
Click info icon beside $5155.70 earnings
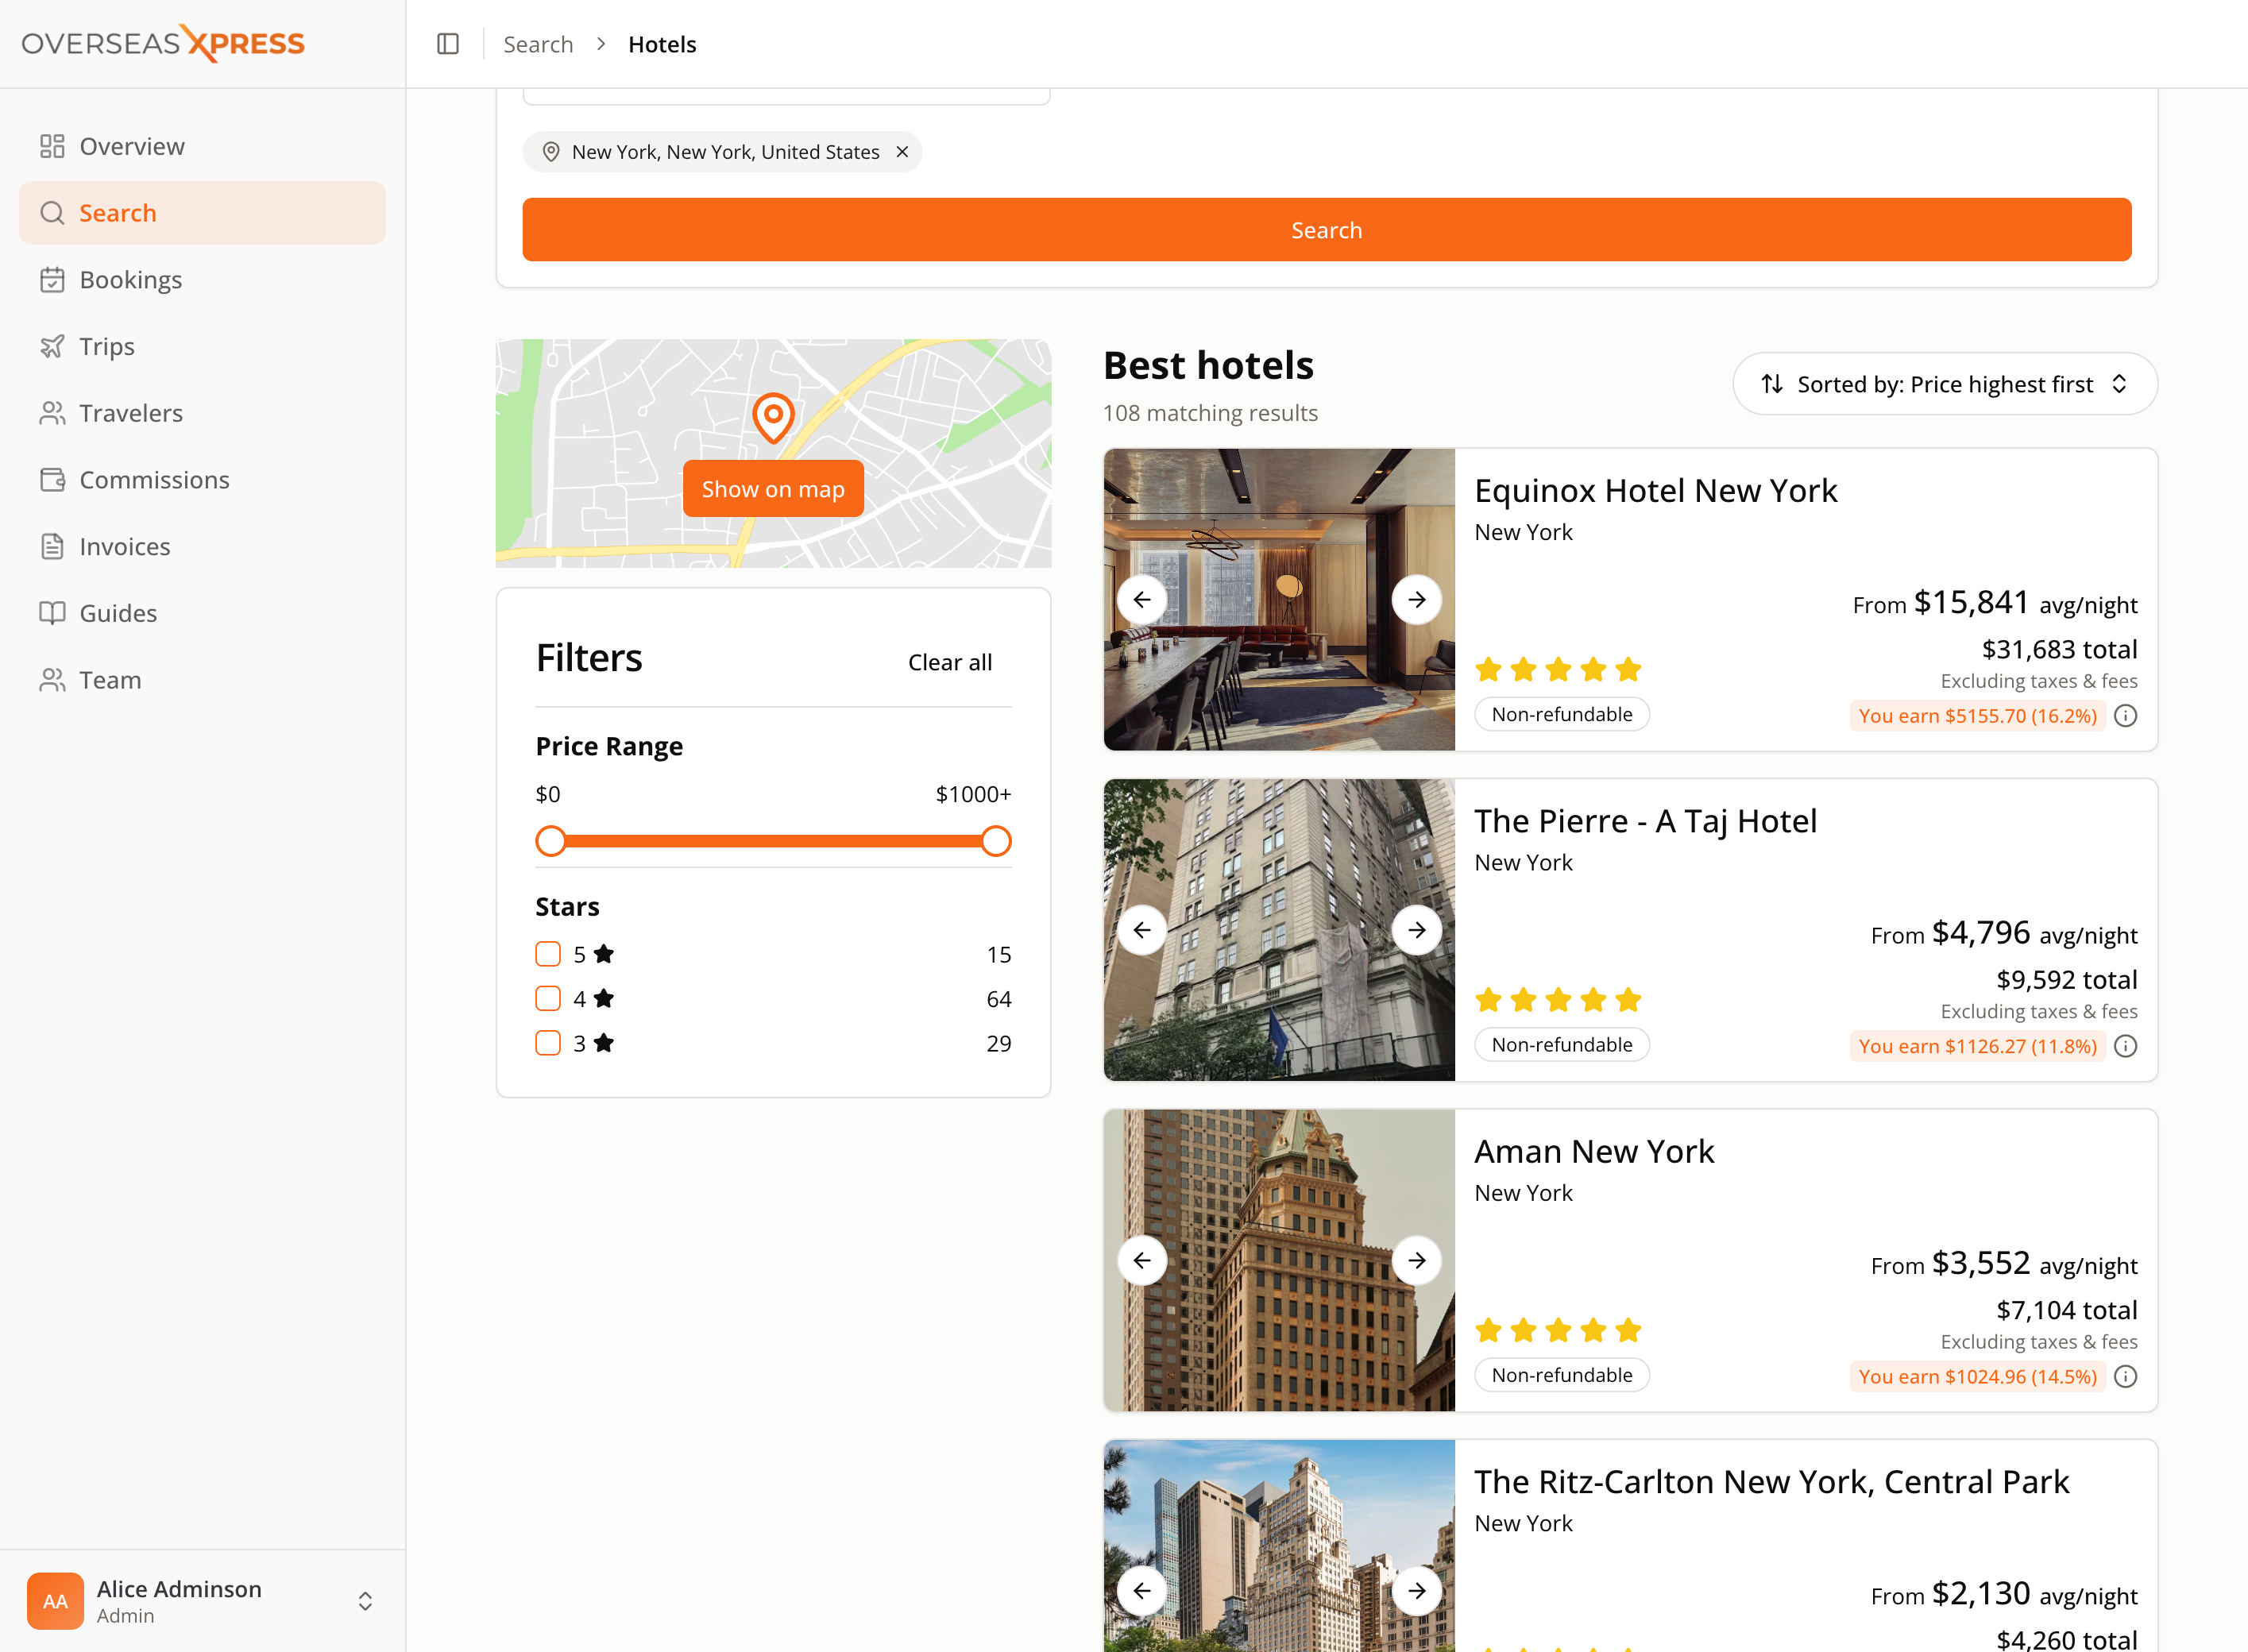(2126, 716)
